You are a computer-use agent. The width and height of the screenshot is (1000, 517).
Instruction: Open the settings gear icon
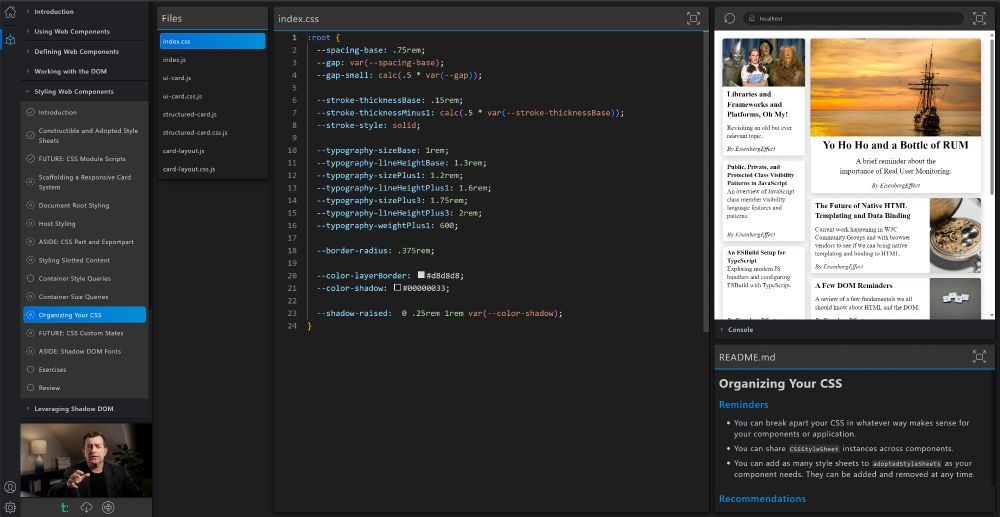[x=10, y=507]
